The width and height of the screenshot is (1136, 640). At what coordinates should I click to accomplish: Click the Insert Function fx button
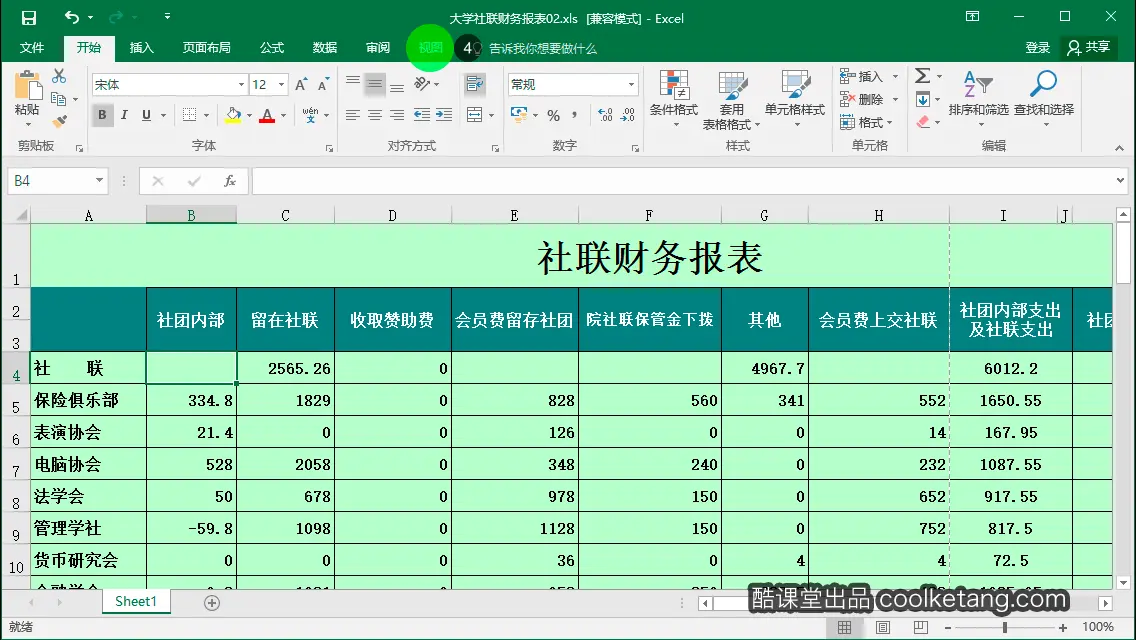coord(230,181)
